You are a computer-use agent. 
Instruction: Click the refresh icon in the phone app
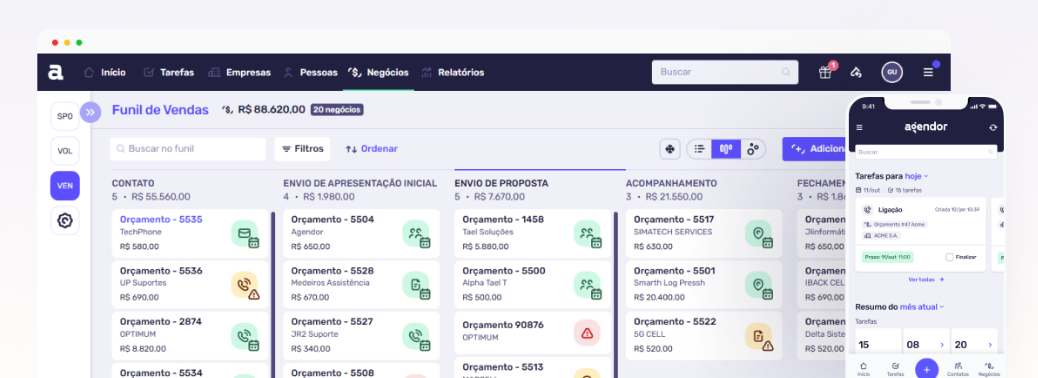click(x=992, y=128)
